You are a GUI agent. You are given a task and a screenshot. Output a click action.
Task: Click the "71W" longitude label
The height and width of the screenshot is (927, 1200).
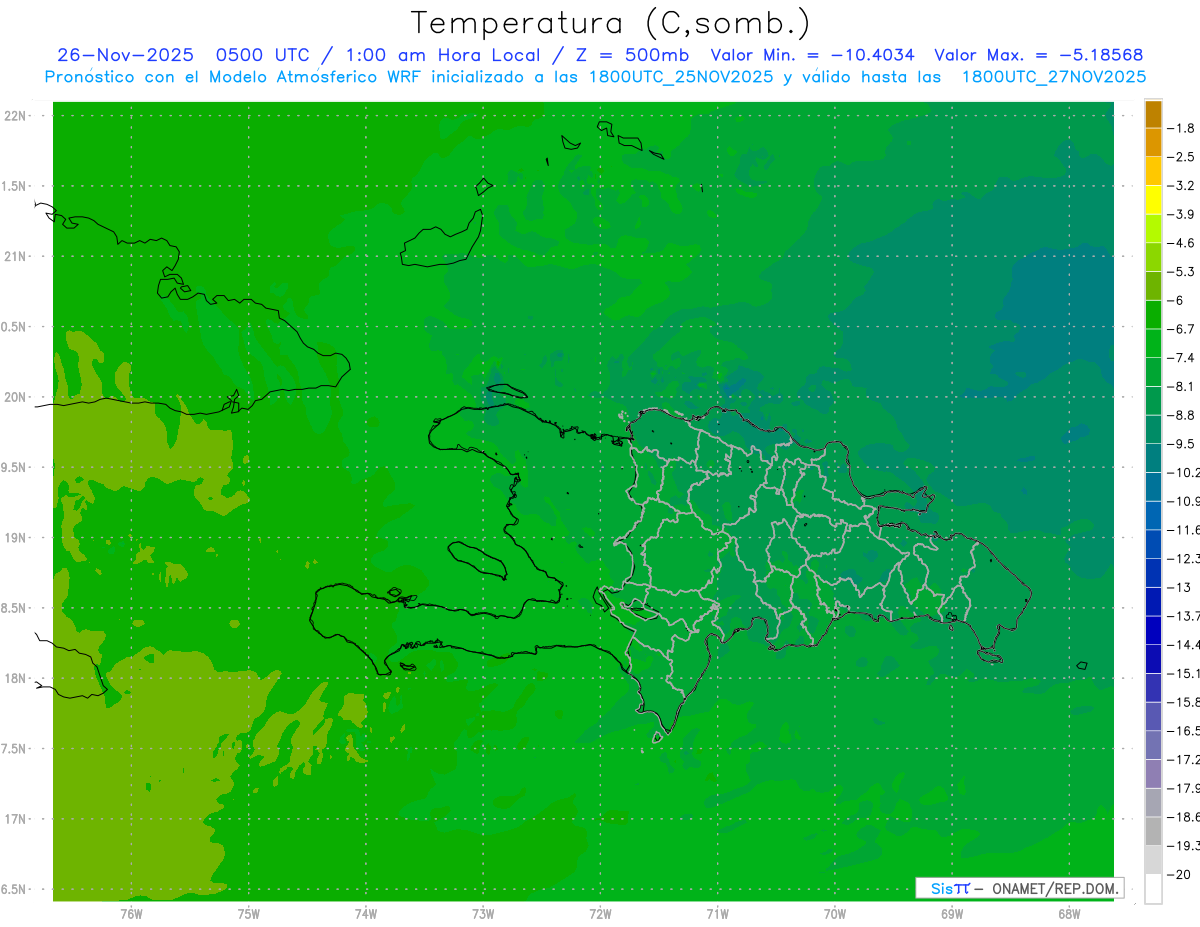click(x=717, y=913)
